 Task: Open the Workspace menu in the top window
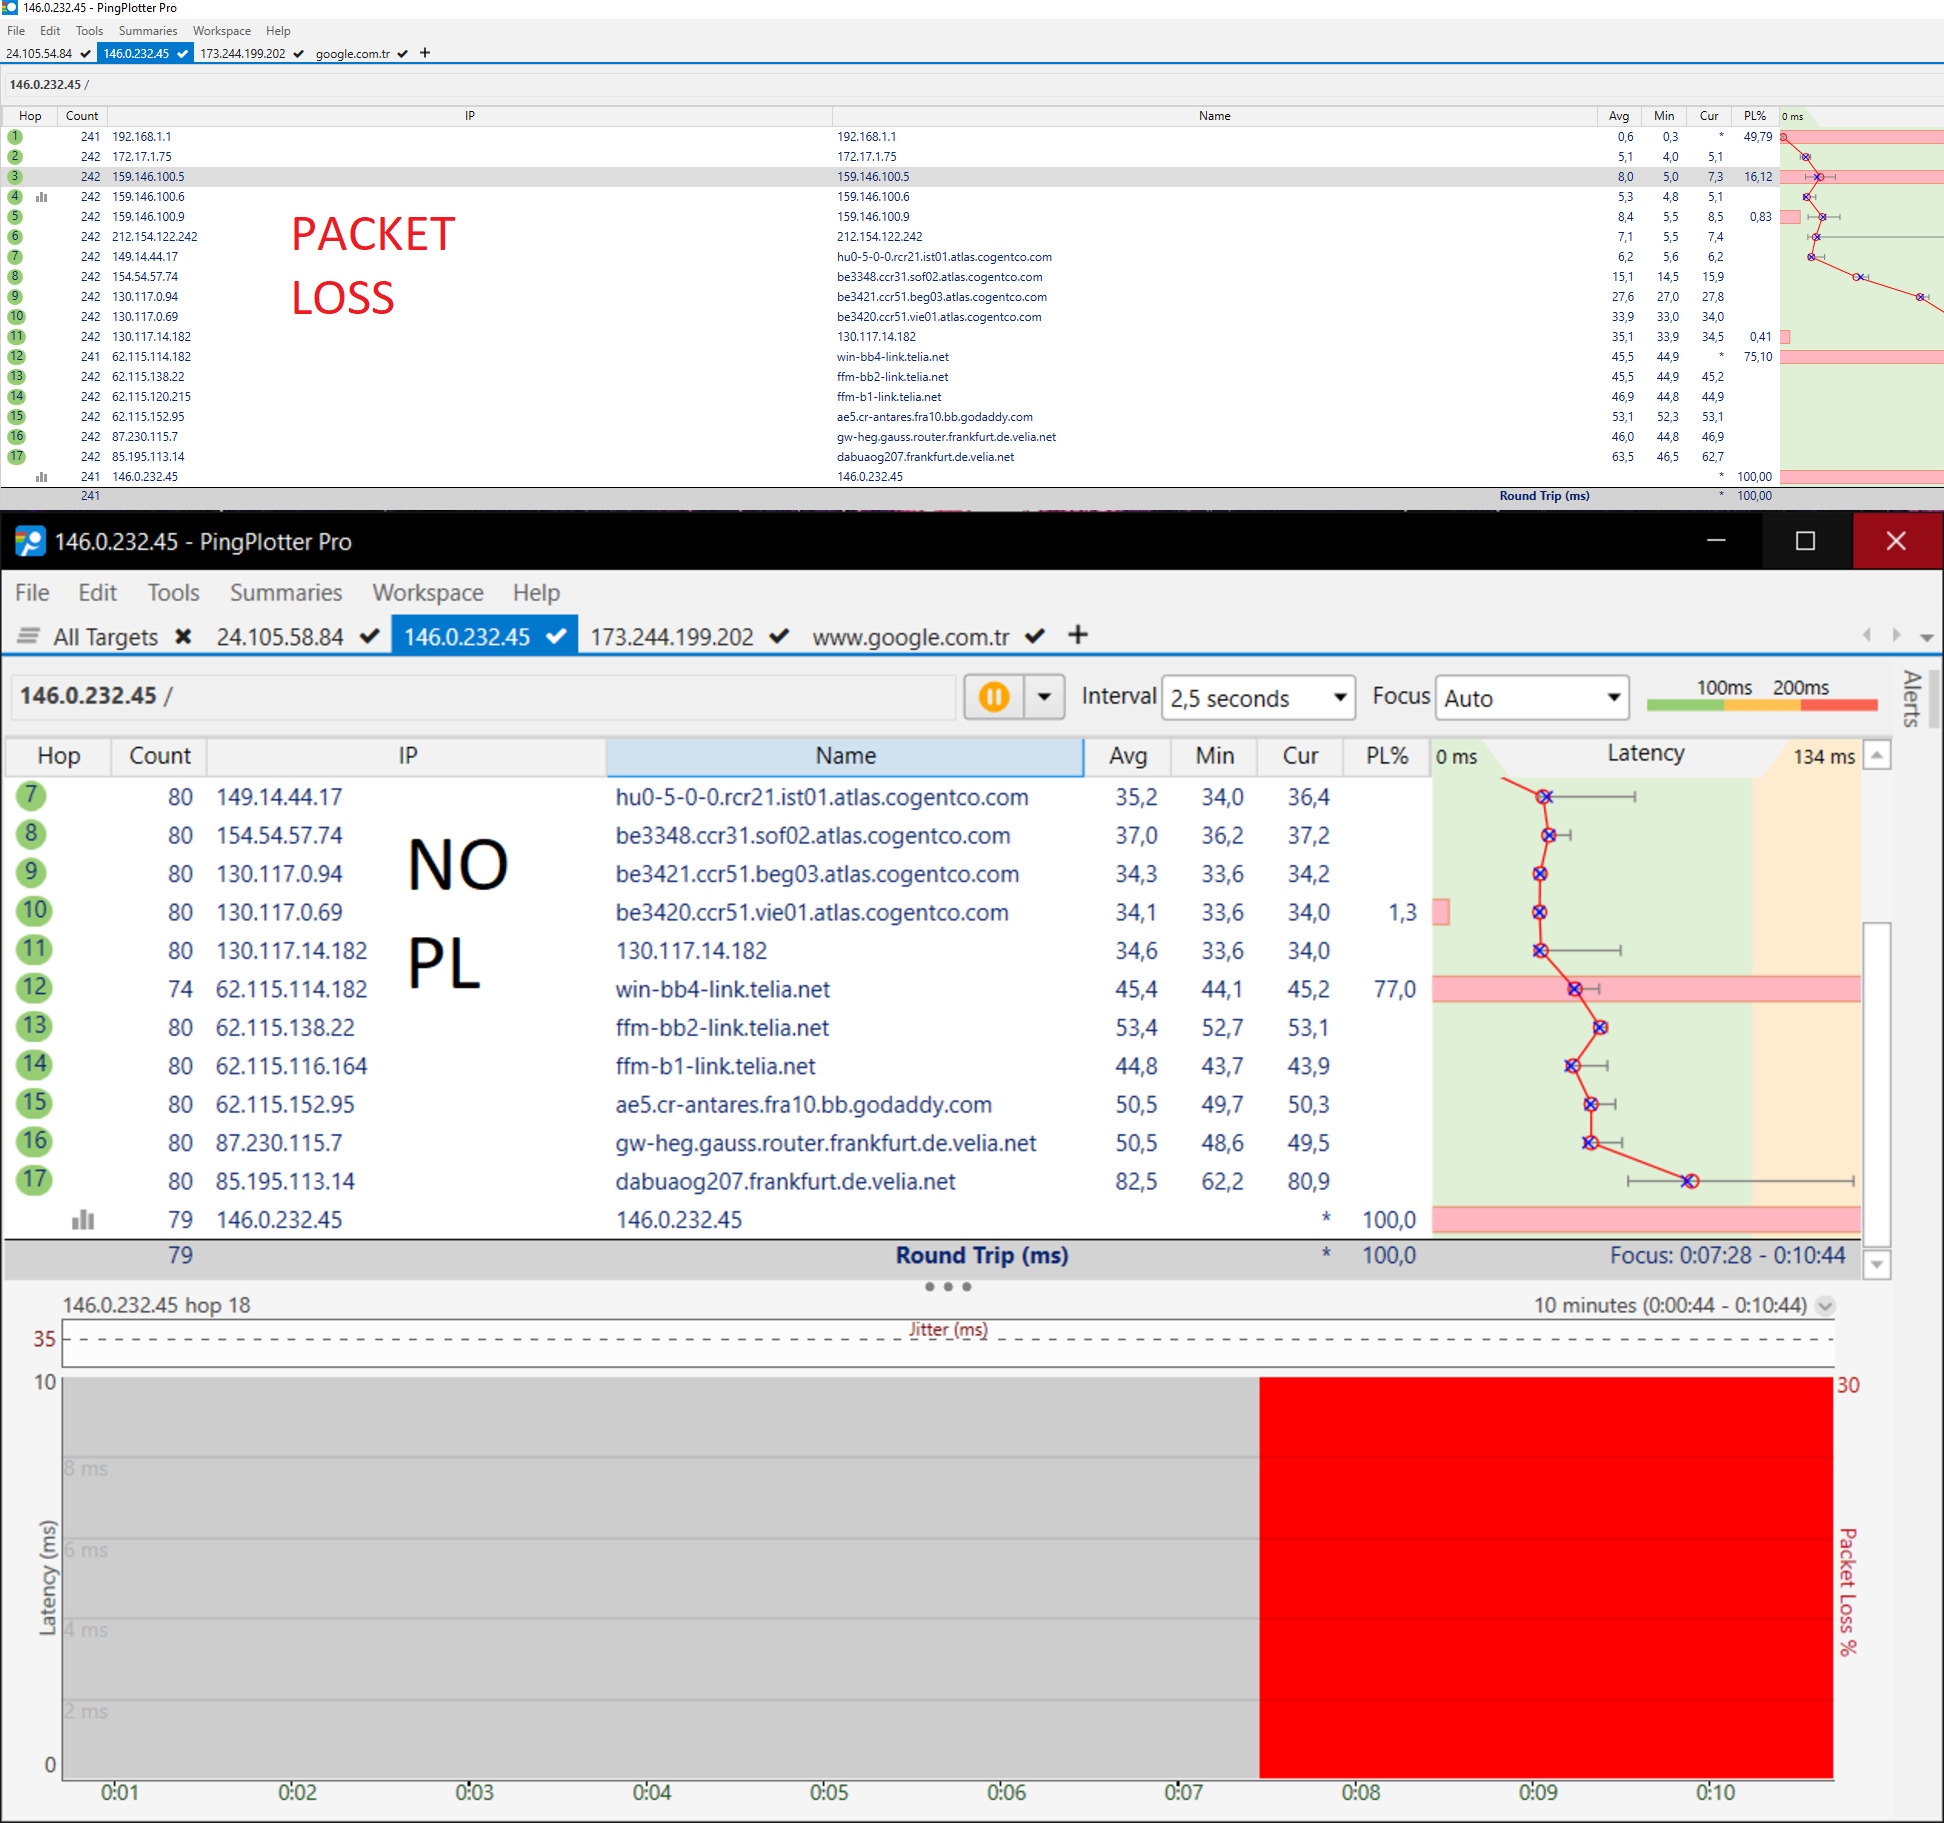click(222, 31)
